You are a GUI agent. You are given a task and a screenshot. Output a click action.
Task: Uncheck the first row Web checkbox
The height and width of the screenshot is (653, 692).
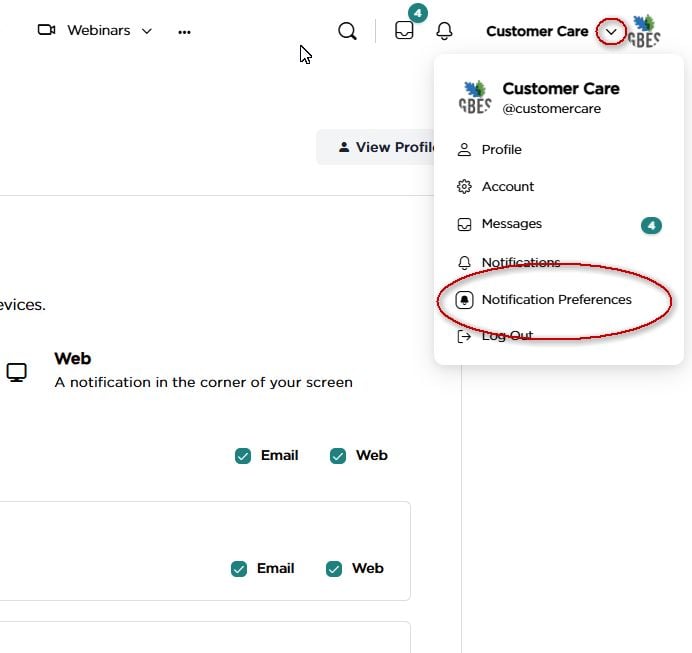coord(338,456)
